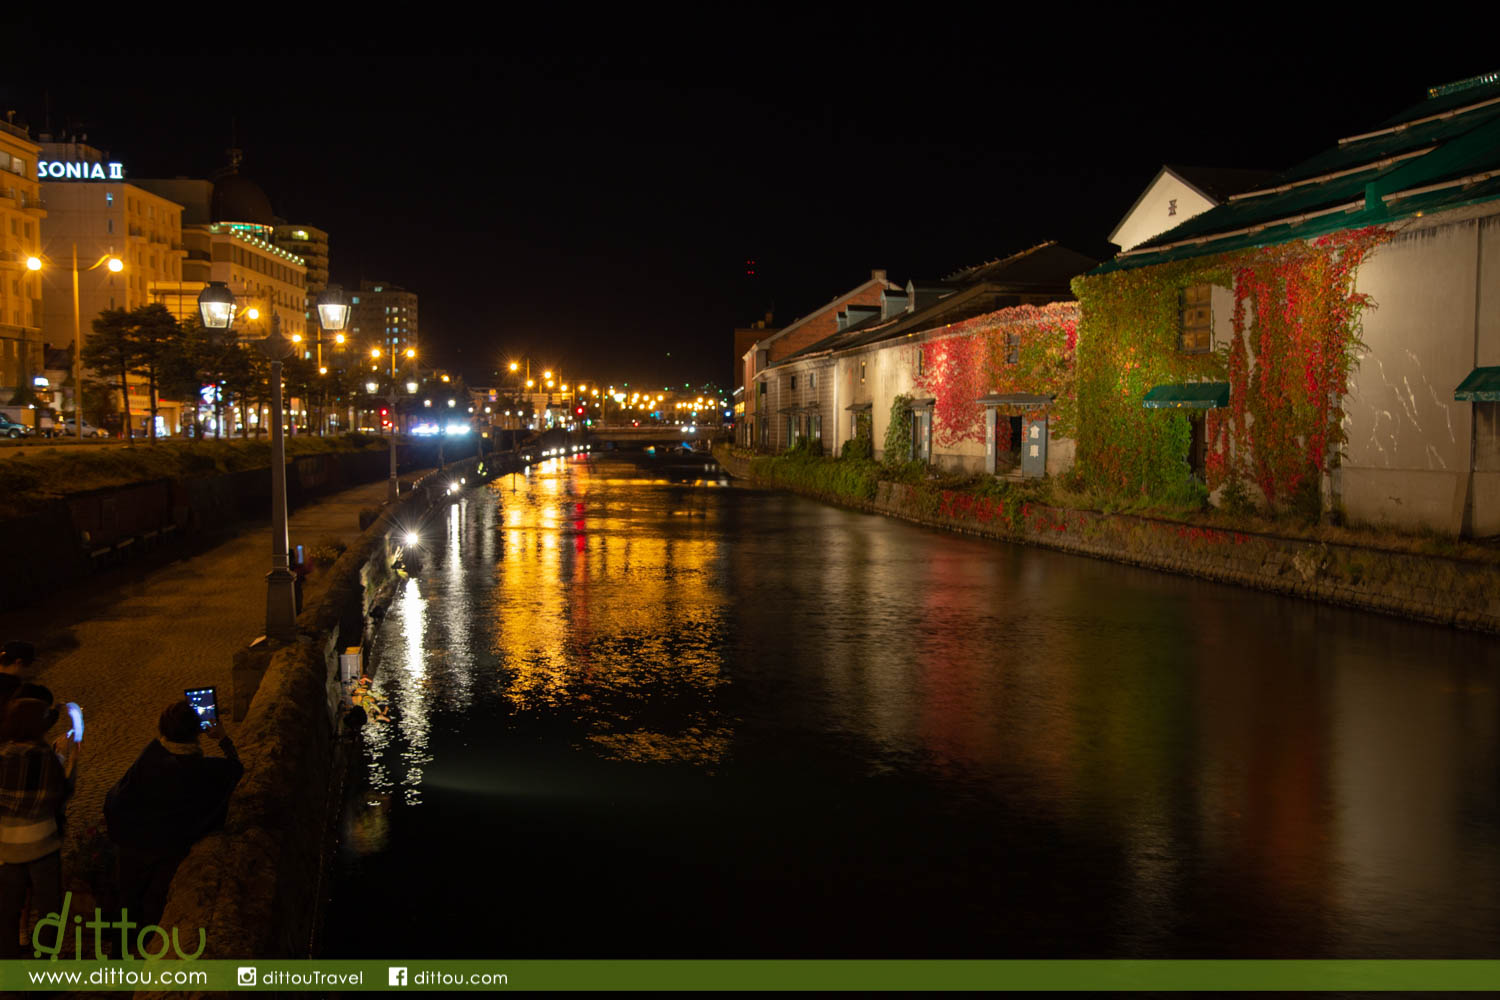Click the Facebook icon in the footer banner
The height and width of the screenshot is (1000, 1500).
pyautogui.click(x=398, y=976)
